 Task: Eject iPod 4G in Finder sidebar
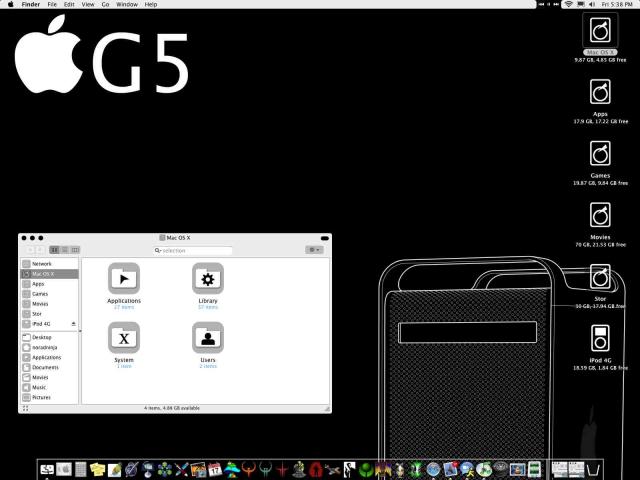[x=73, y=324]
